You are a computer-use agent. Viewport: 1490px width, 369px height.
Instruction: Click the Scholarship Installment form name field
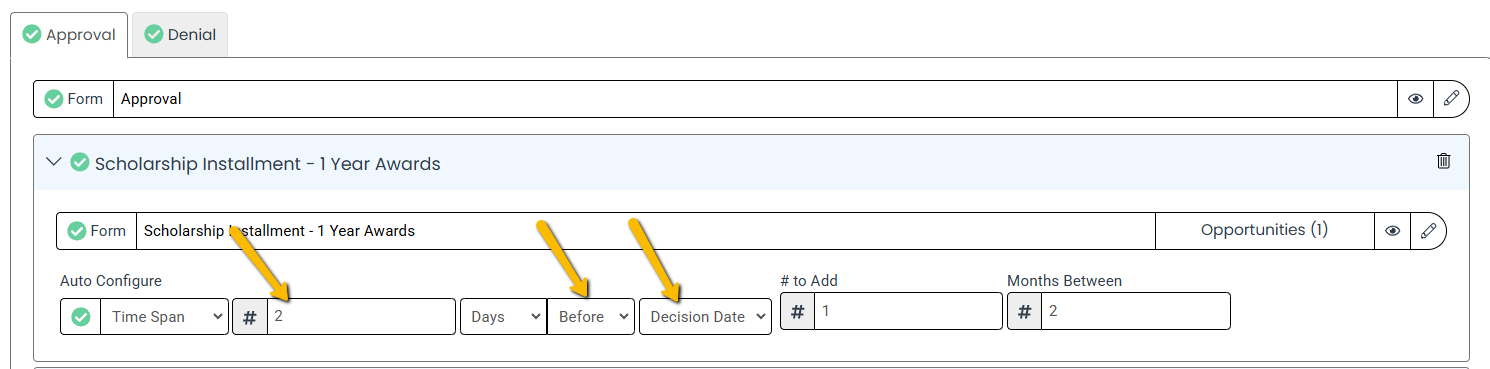point(645,230)
